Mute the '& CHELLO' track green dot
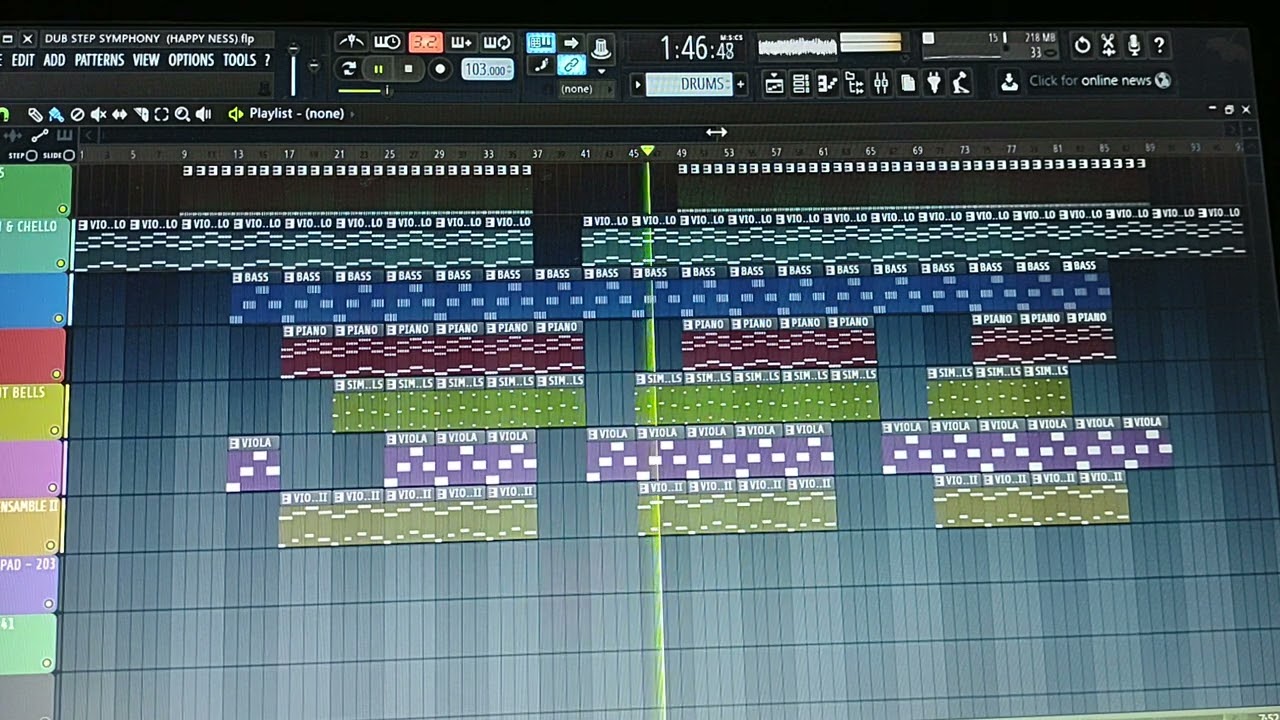The height and width of the screenshot is (720, 1280). click(61, 264)
